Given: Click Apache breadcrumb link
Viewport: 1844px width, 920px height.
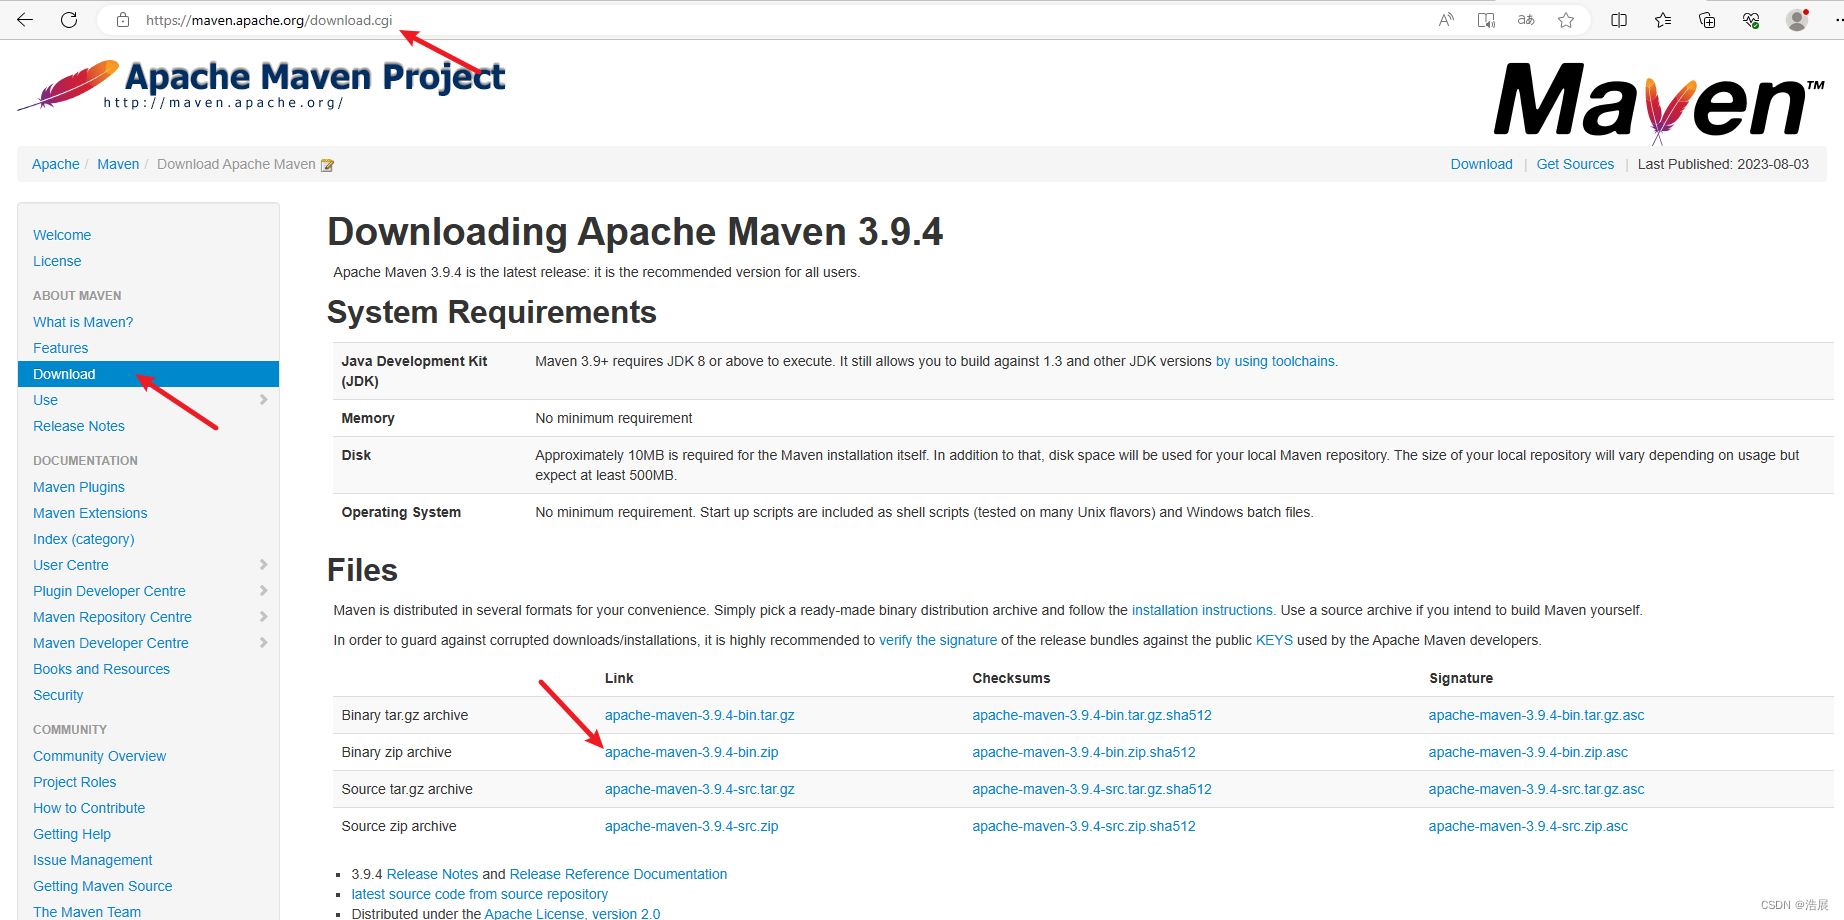Looking at the screenshot, I should [56, 164].
